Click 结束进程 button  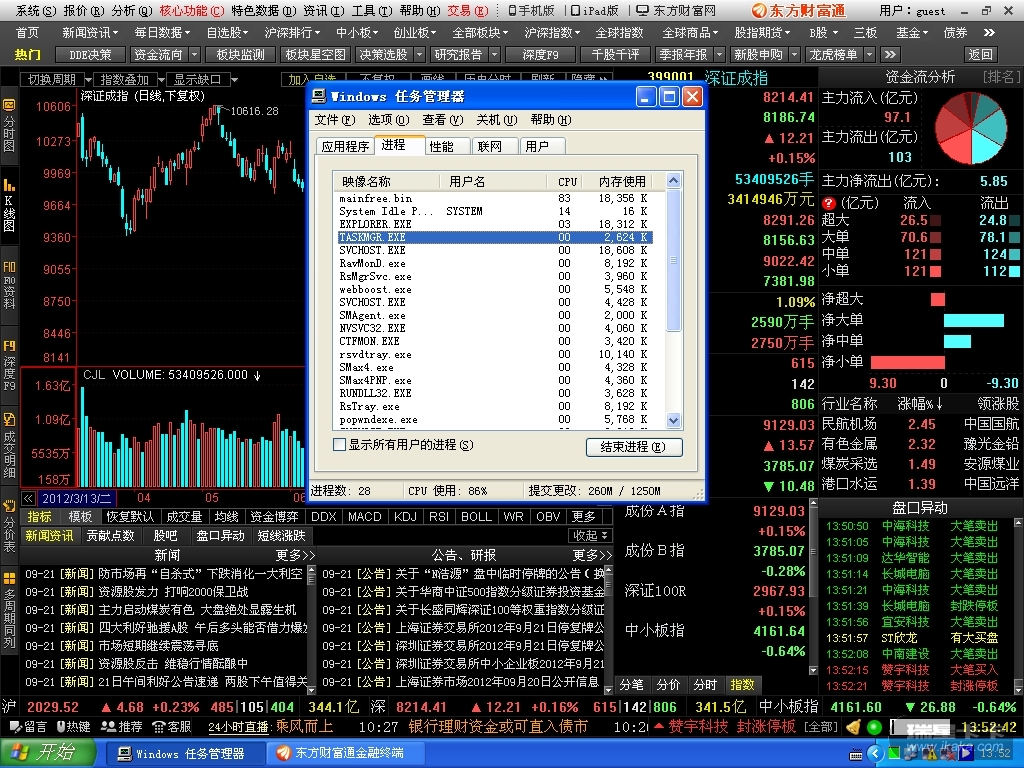point(633,447)
